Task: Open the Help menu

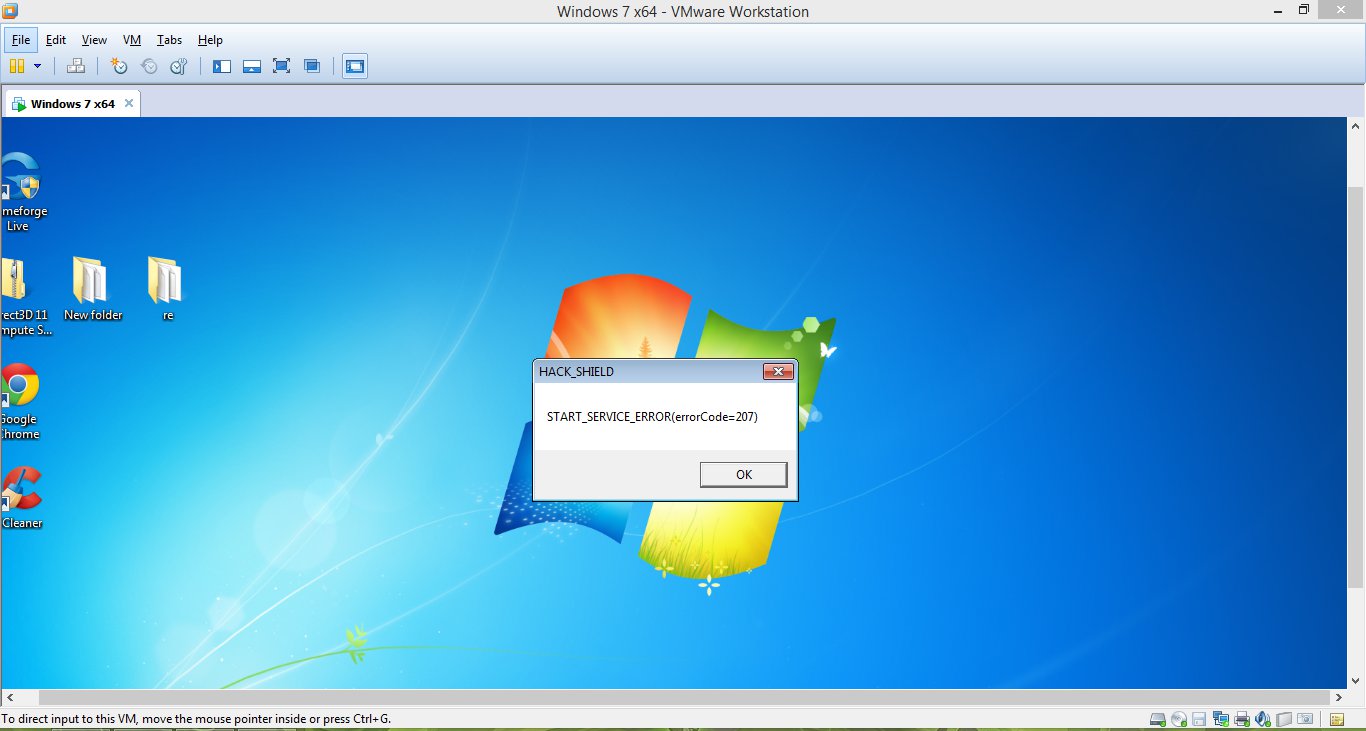Action: (x=210, y=40)
